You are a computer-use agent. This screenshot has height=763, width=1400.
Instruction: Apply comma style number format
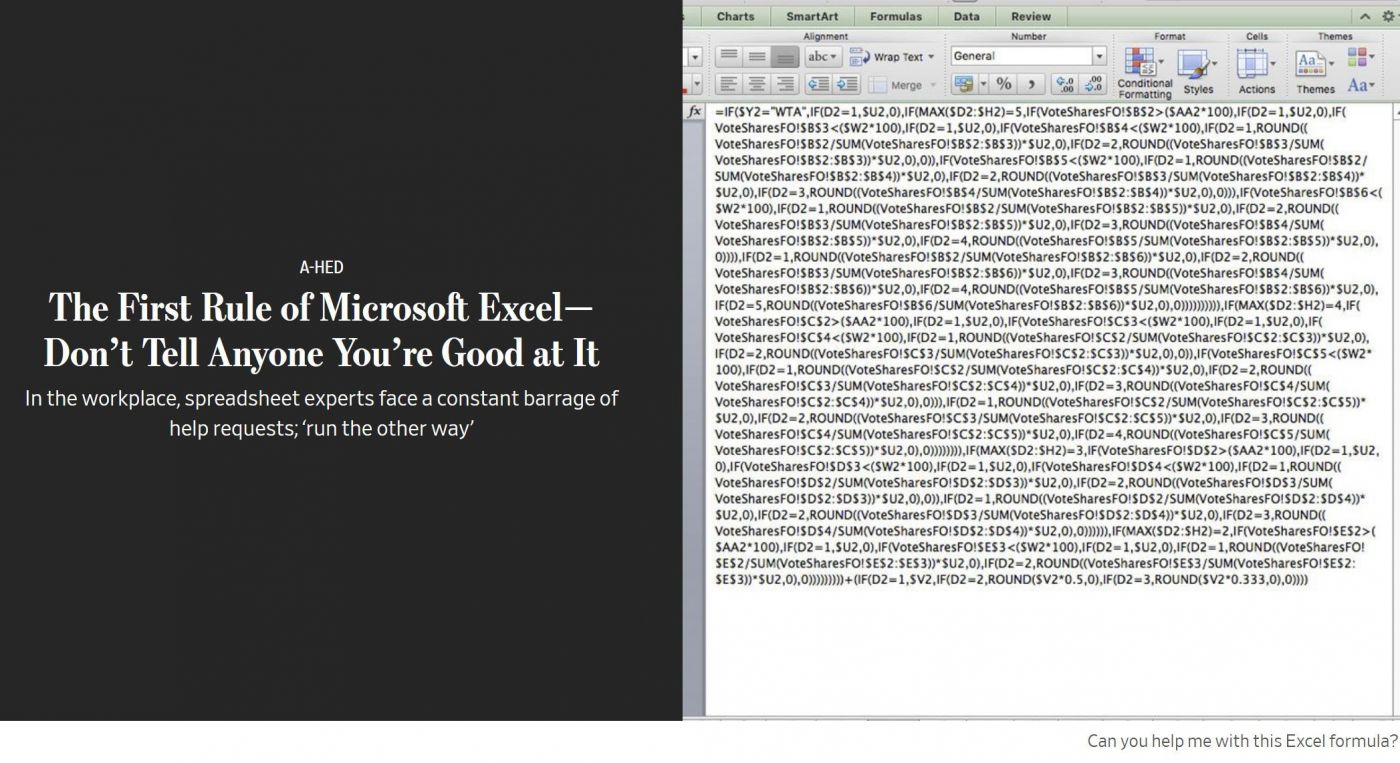1030,85
